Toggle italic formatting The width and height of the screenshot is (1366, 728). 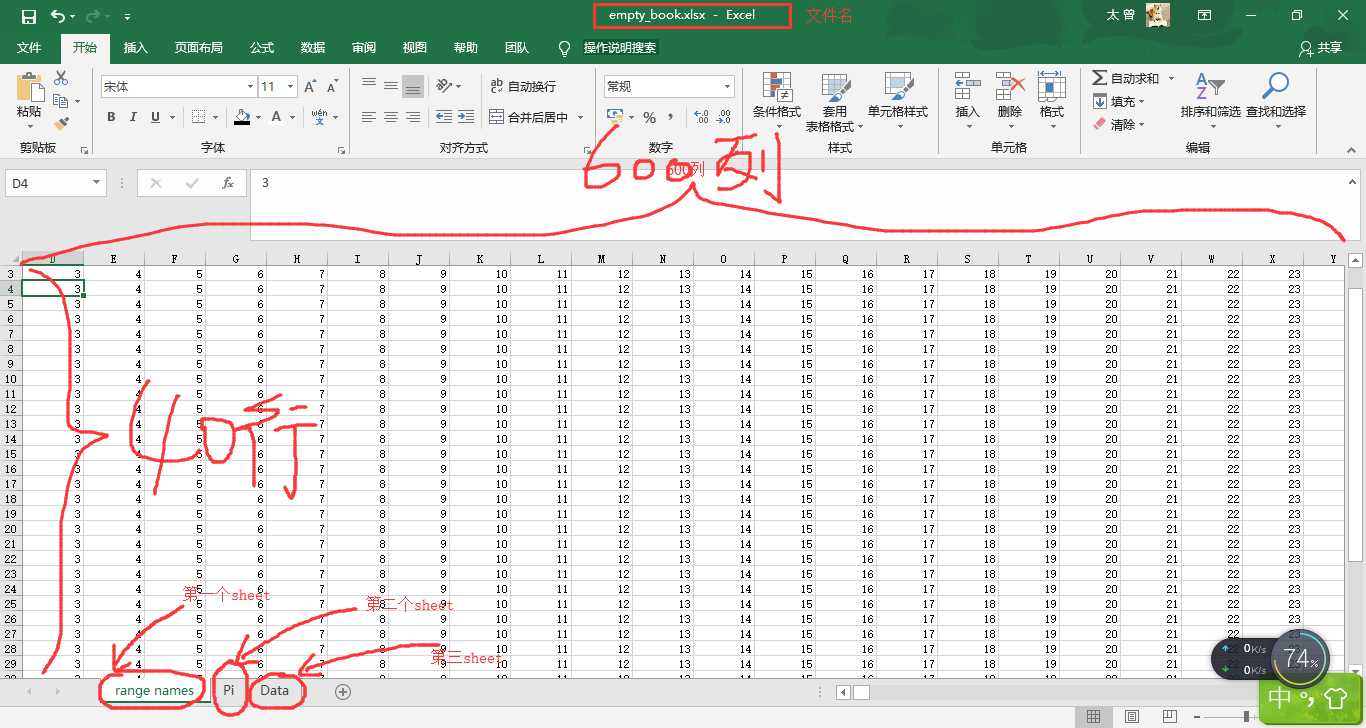134,117
